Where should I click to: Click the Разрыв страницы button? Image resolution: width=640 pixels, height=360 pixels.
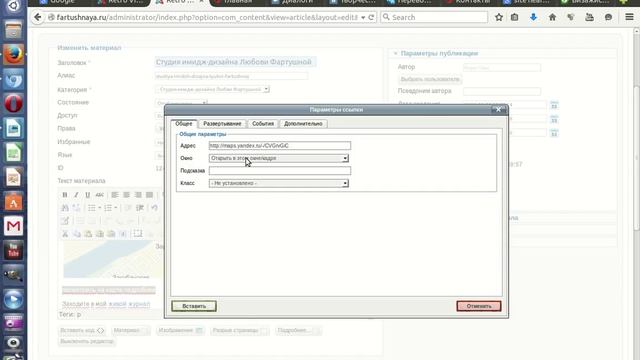(x=240, y=330)
